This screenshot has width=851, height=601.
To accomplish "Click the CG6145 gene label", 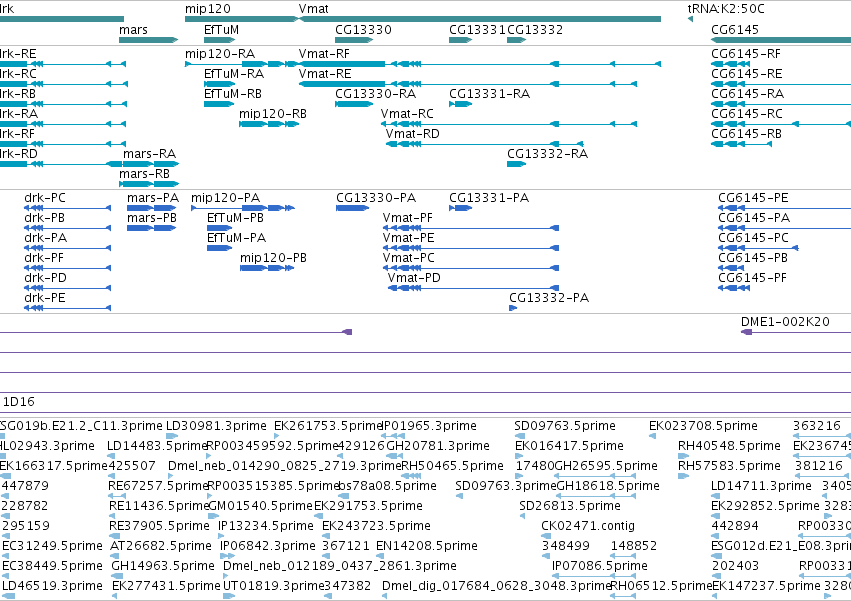I will (735, 30).
